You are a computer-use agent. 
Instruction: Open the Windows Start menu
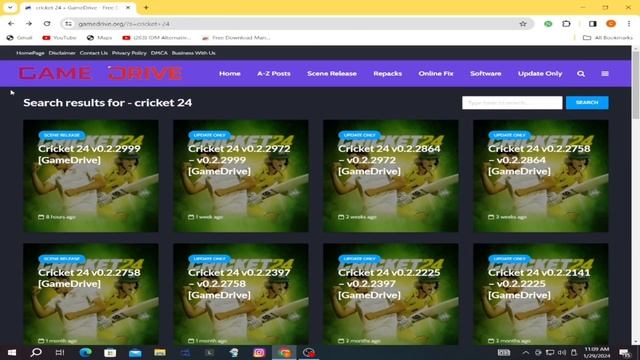tap(12, 353)
